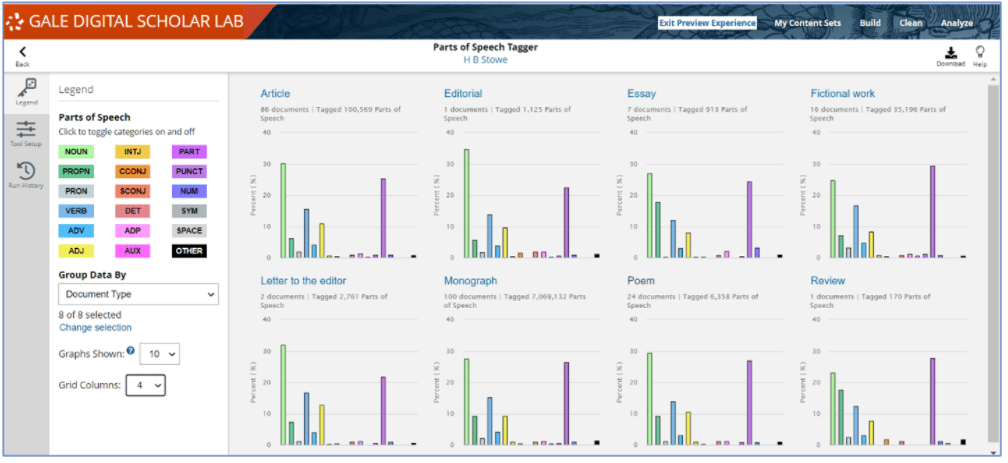Go to the Analyze menu item
Viewport: 1008px width, 463px height.
tap(956, 23)
